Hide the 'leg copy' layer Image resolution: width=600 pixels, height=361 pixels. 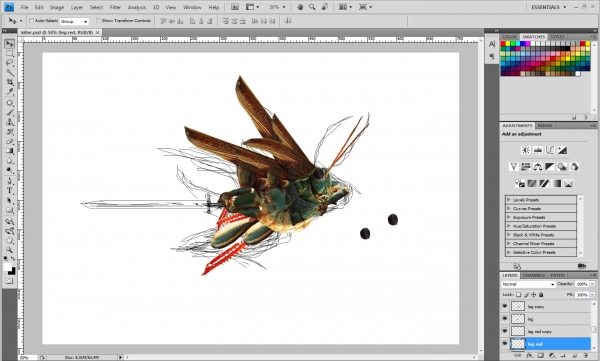[505, 306]
